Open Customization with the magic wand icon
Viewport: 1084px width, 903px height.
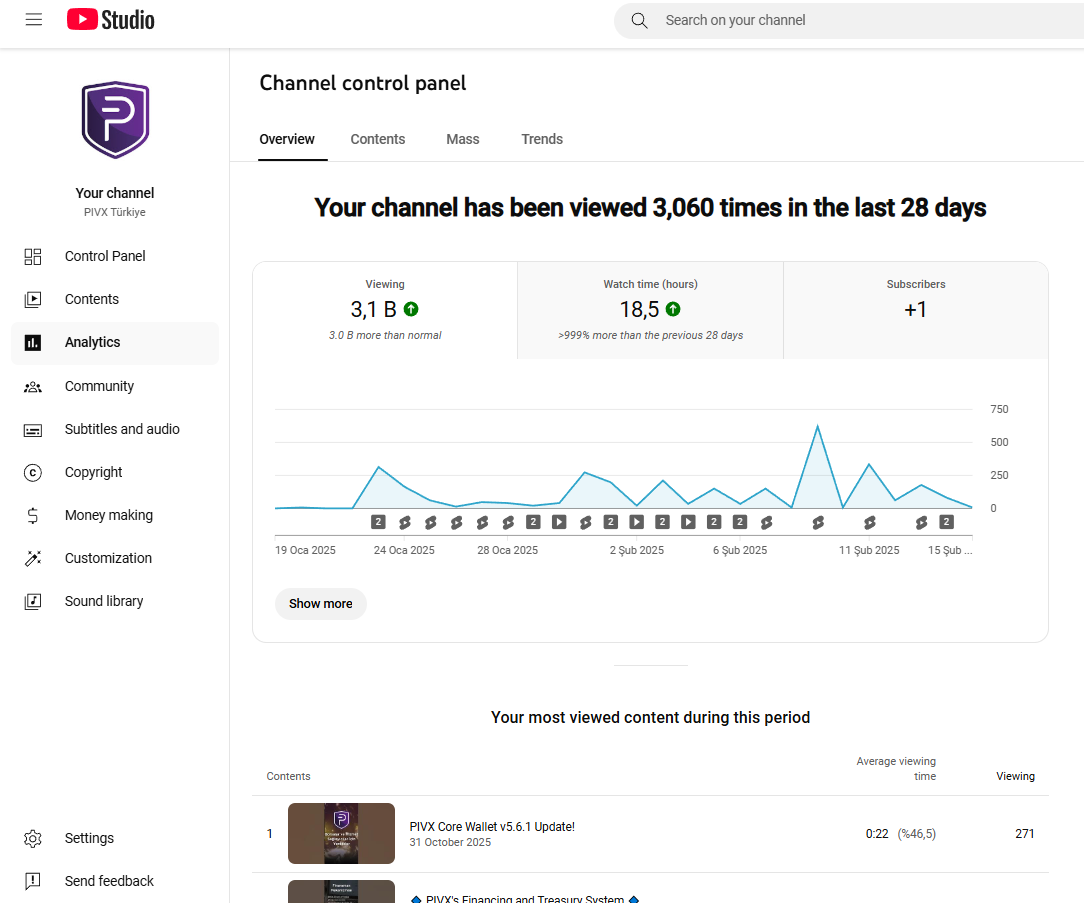point(32,558)
